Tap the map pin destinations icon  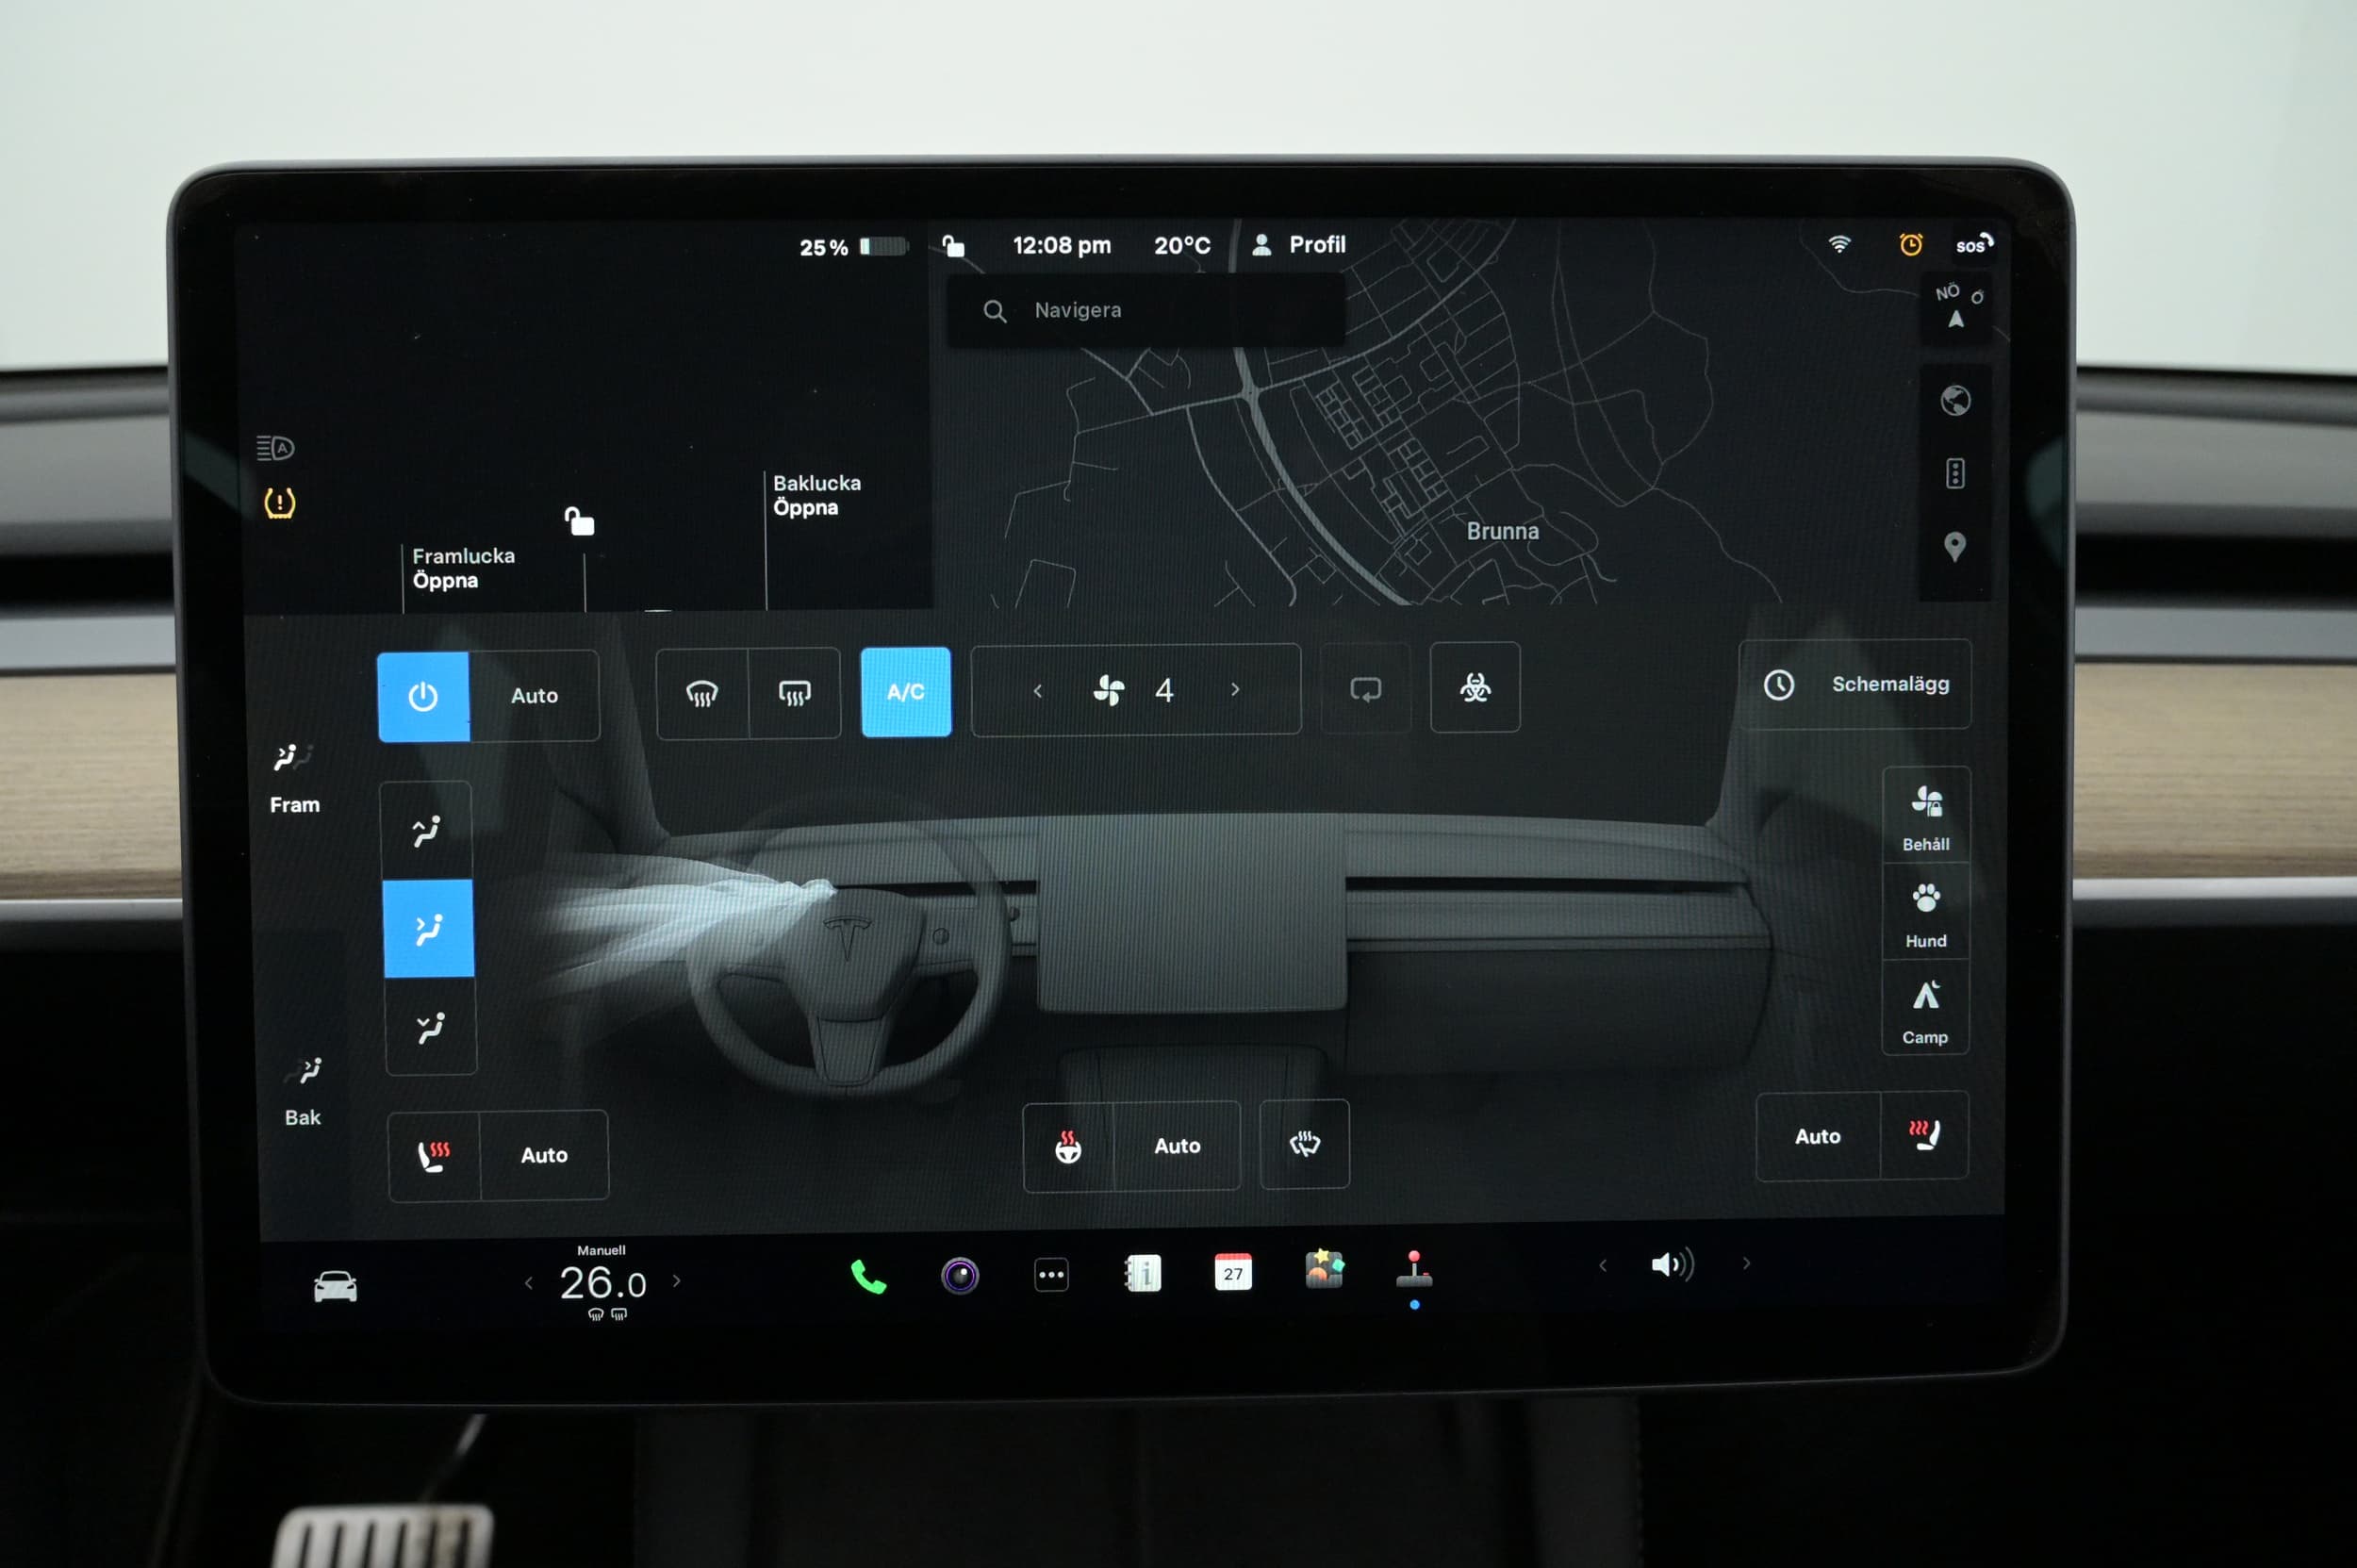pyautogui.click(x=1954, y=547)
